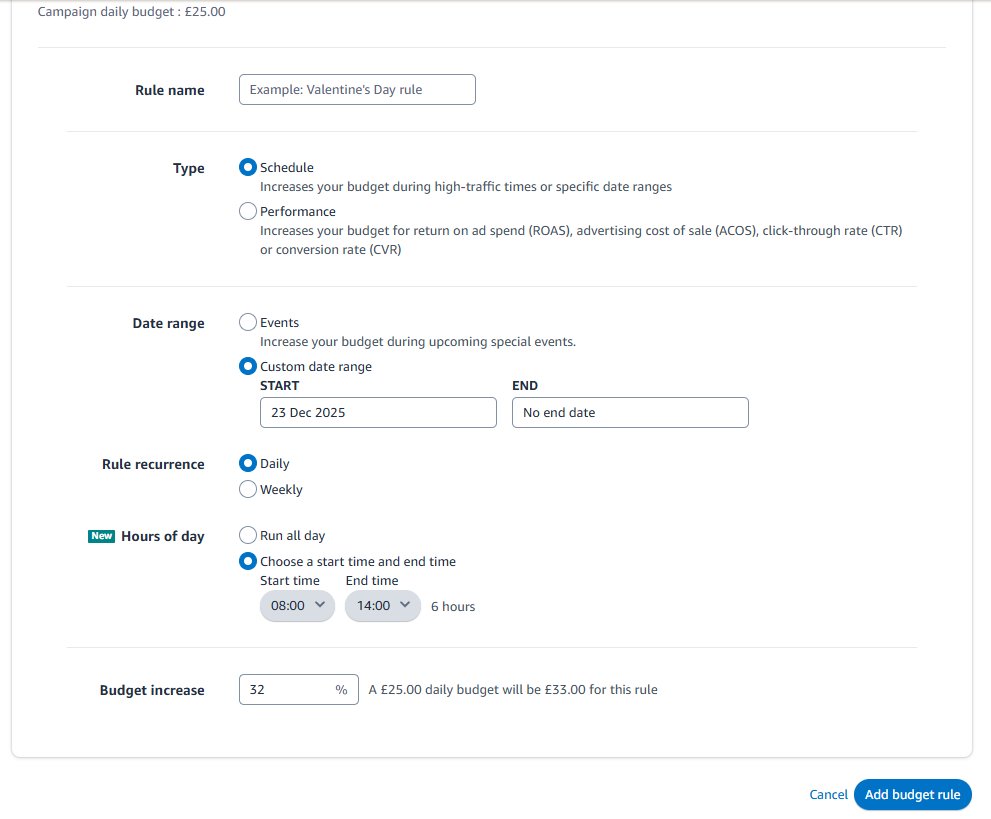Screen dimensions: 991x819
Task: Click the Add budget rule button
Action: pyautogui.click(x=911, y=794)
